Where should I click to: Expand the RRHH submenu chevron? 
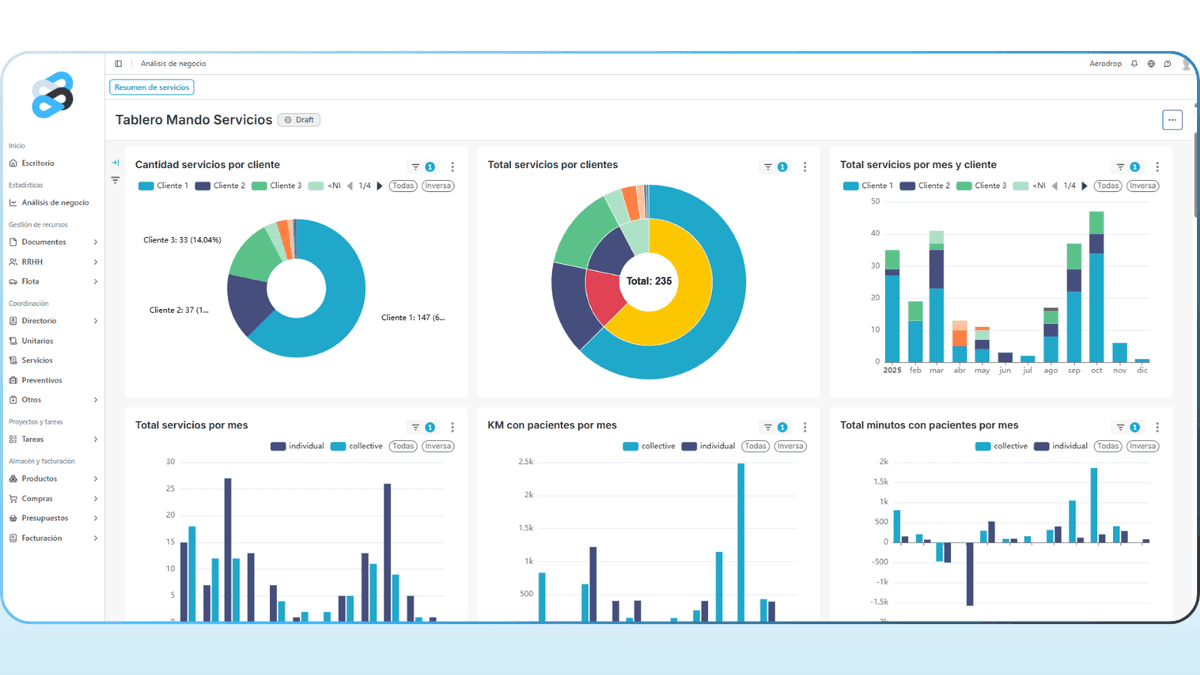pos(96,262)
